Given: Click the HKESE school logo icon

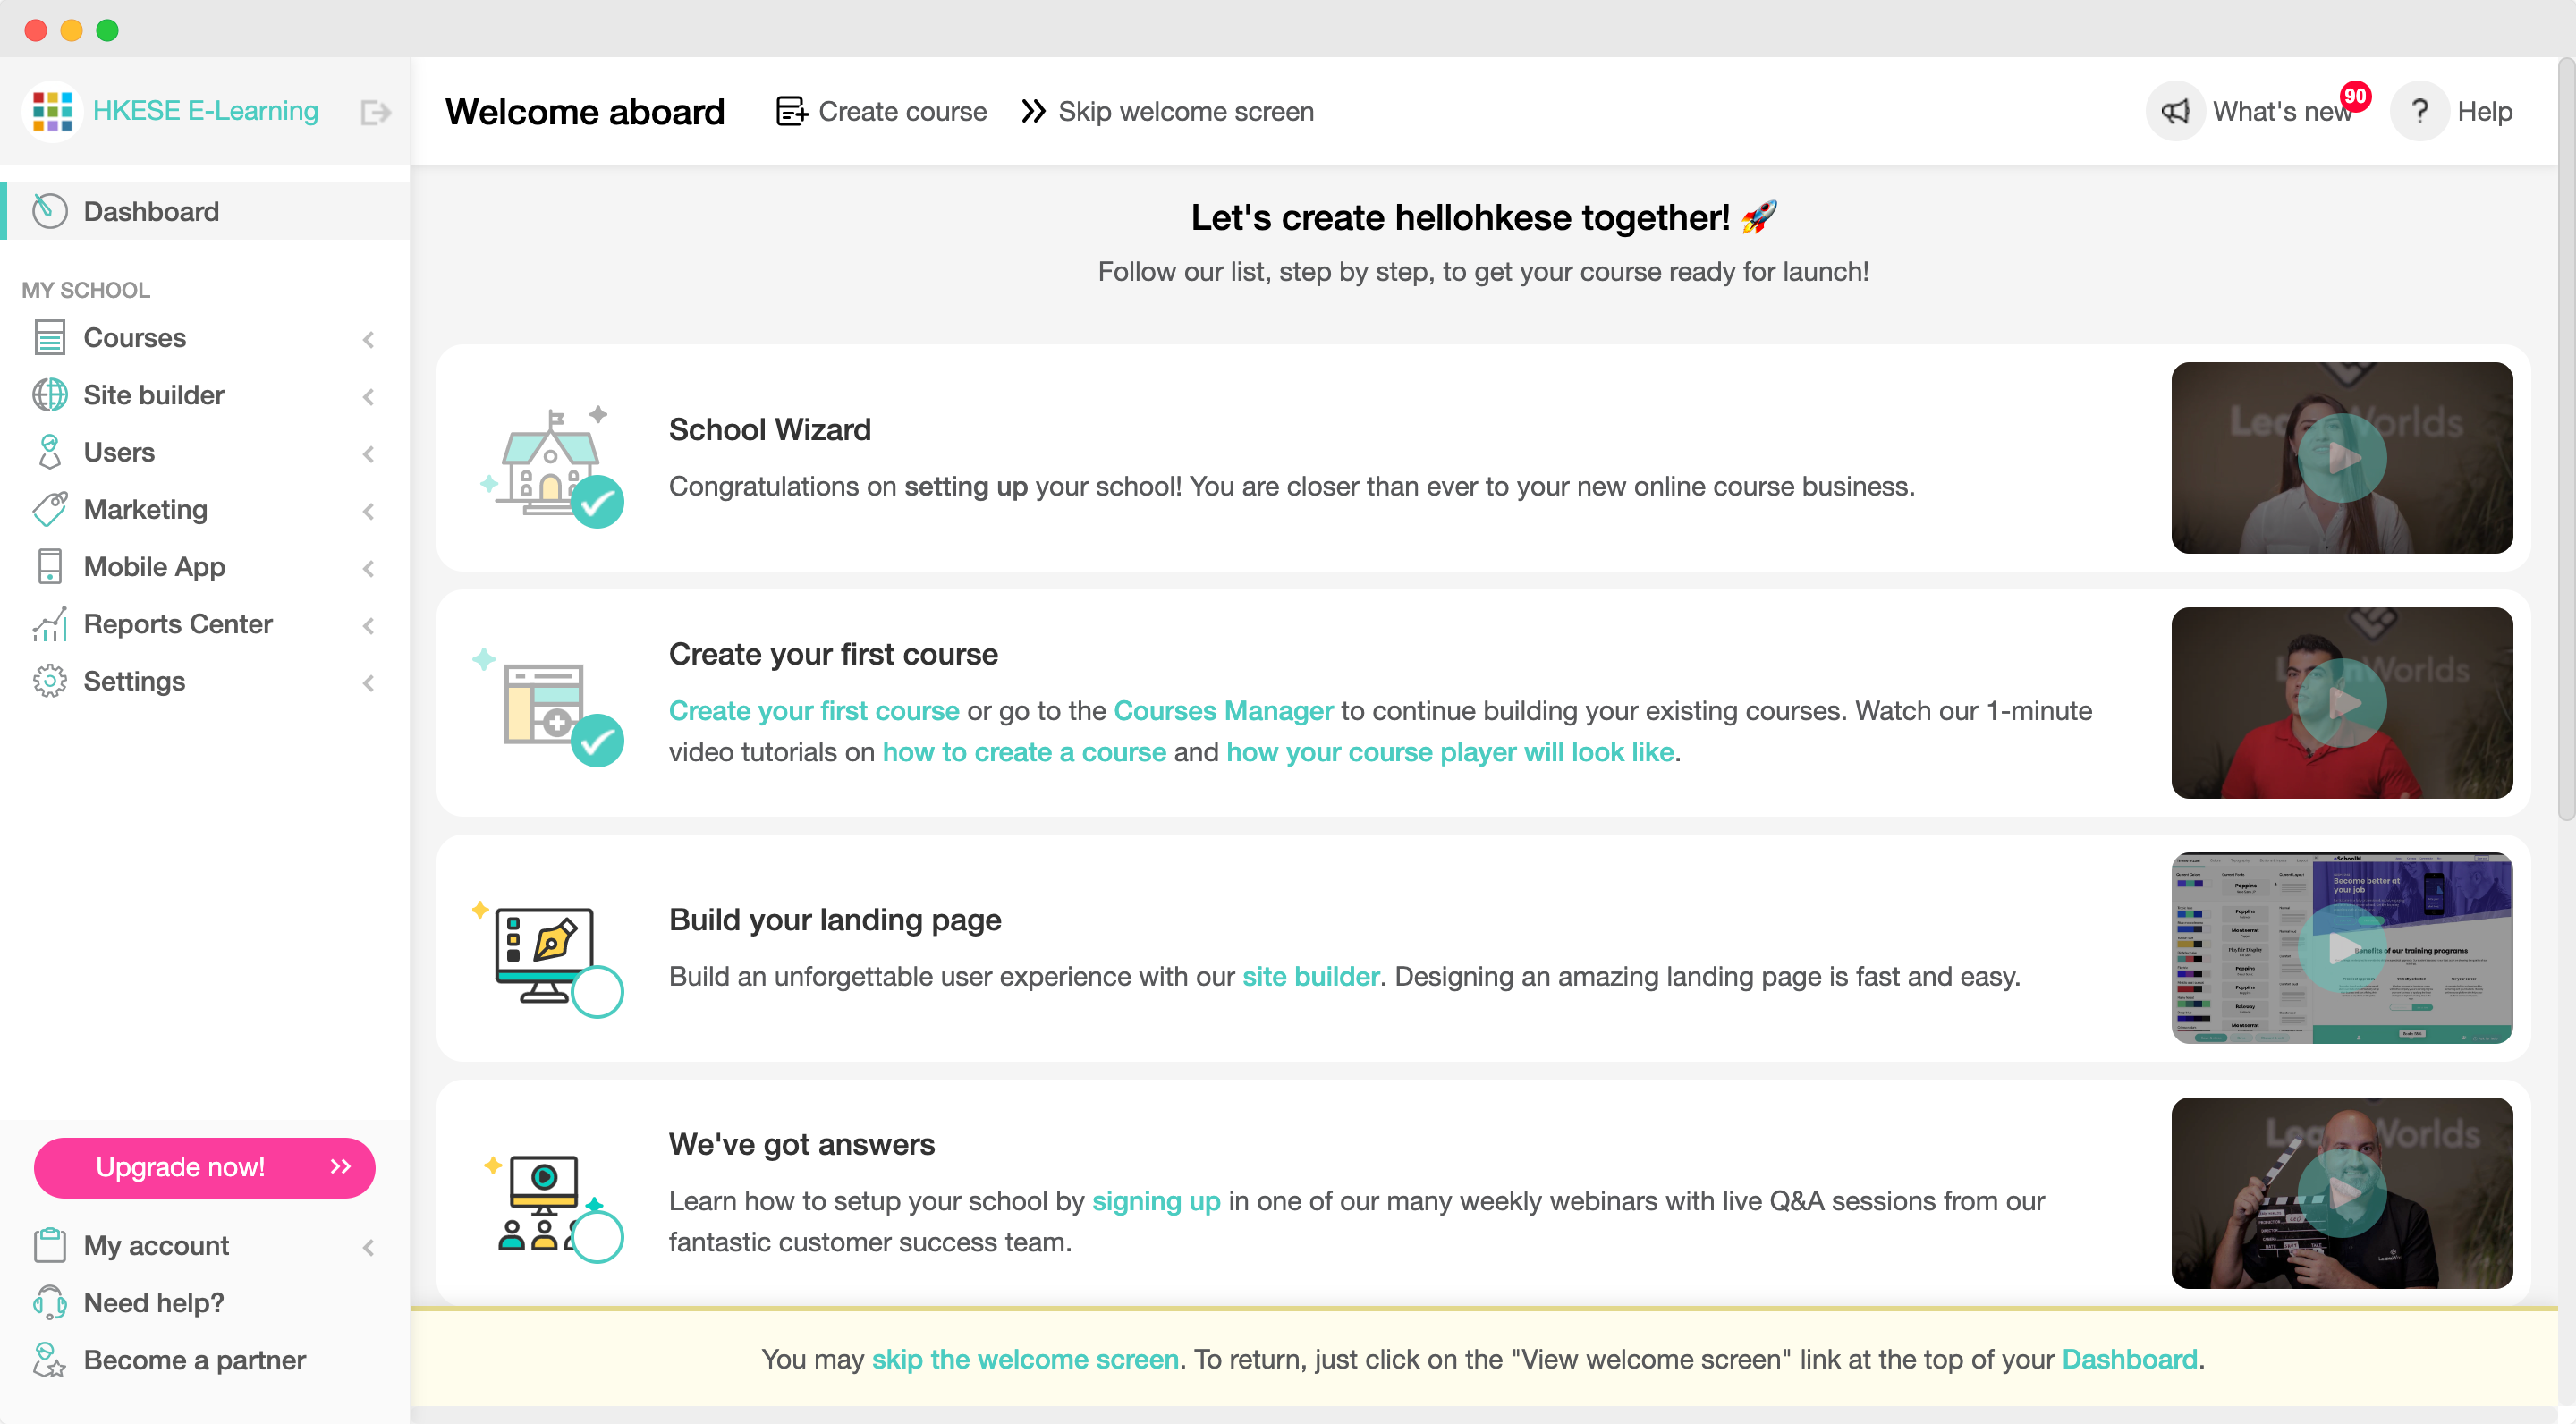Looking at the screenshot, I should (x=52, y=111).
